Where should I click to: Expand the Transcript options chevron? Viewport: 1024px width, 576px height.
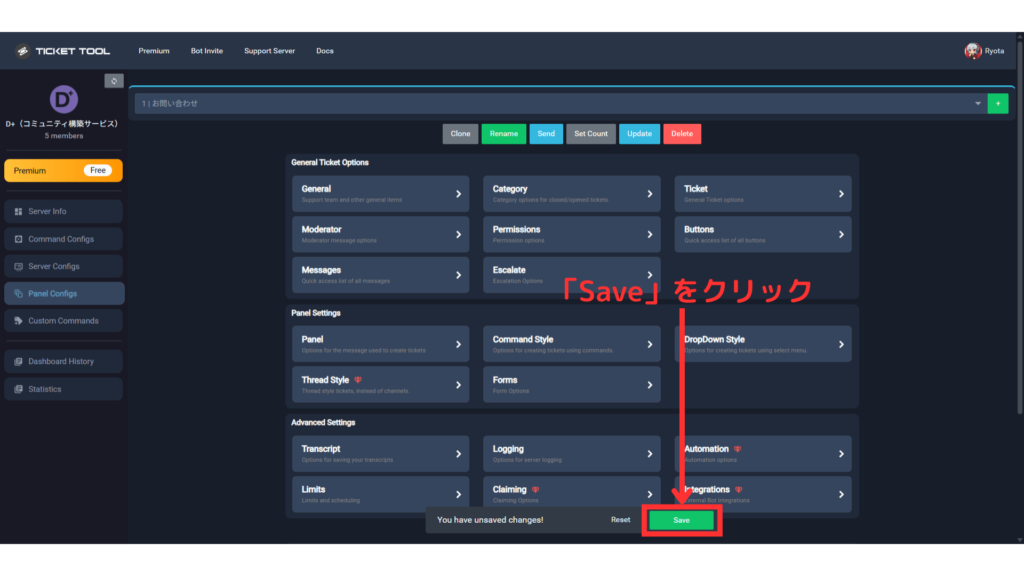458,454
